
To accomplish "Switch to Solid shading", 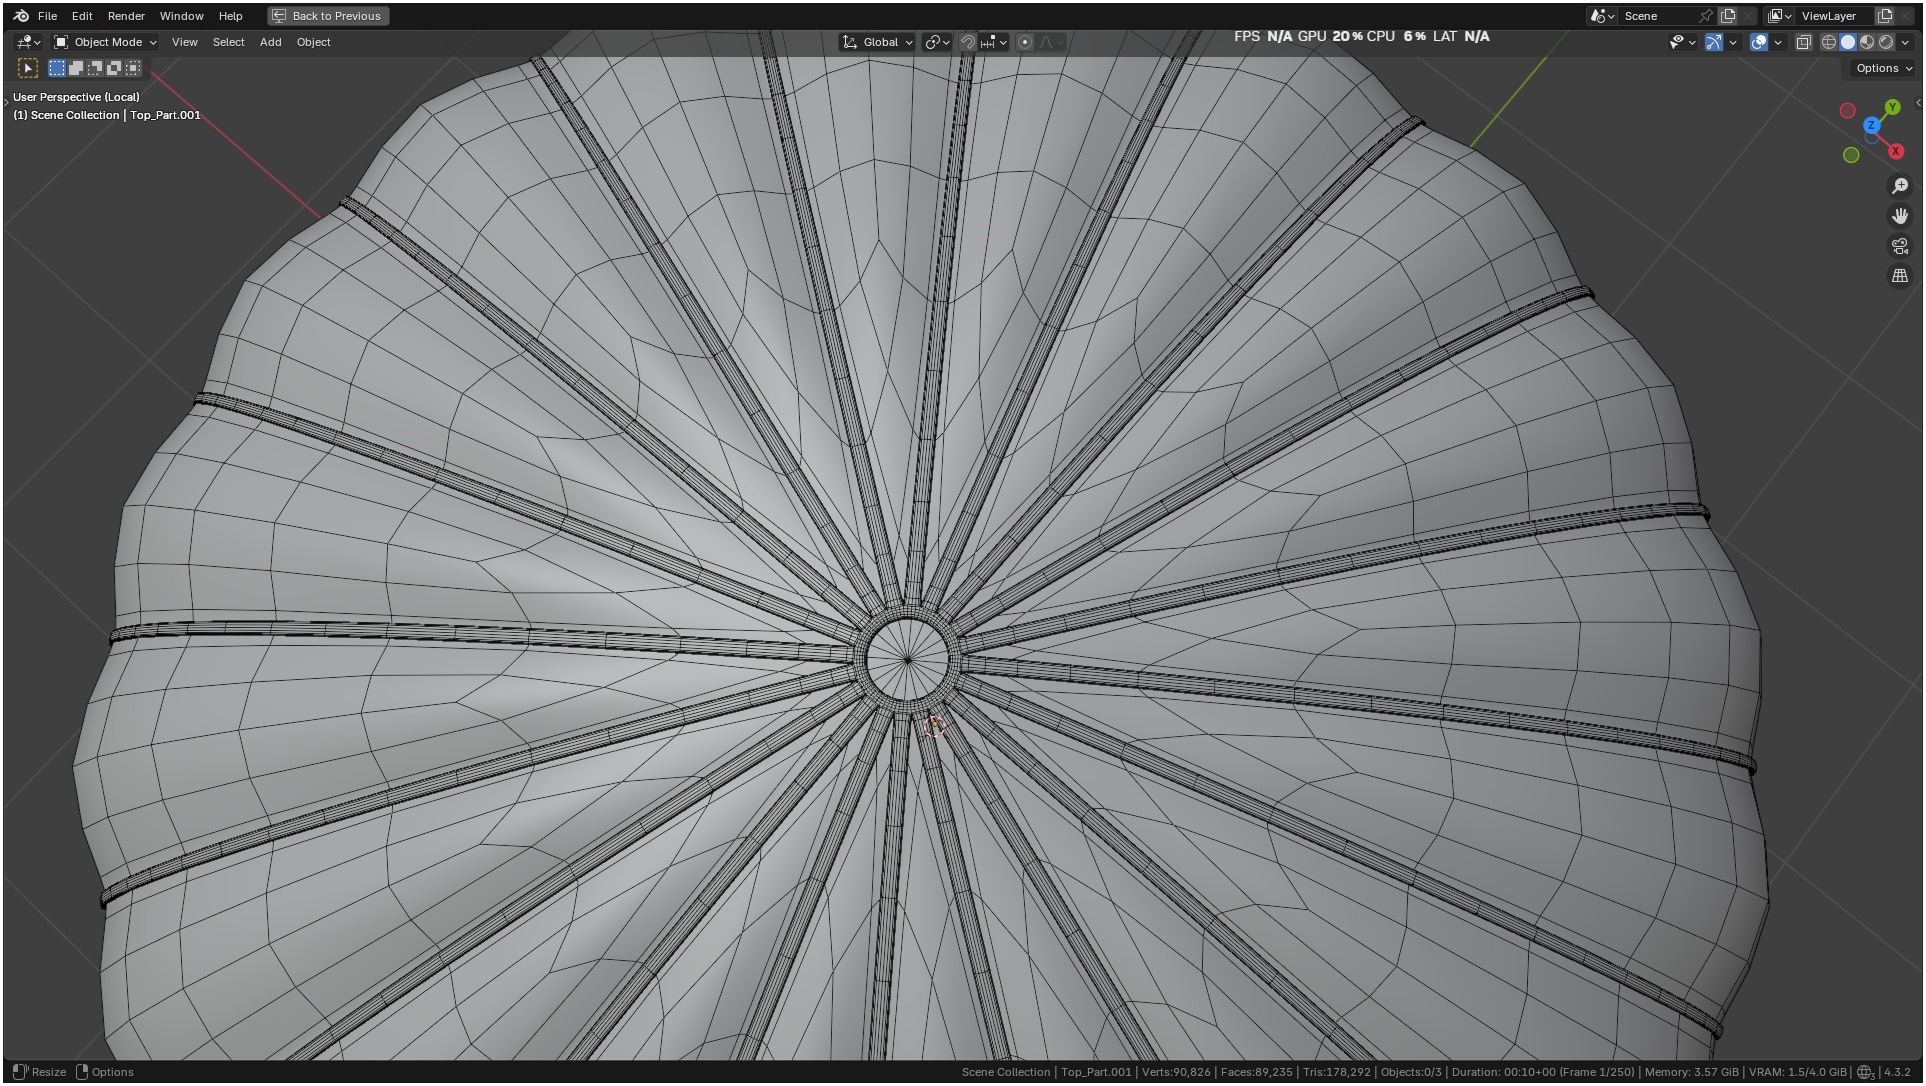I will coord(1848,42).
